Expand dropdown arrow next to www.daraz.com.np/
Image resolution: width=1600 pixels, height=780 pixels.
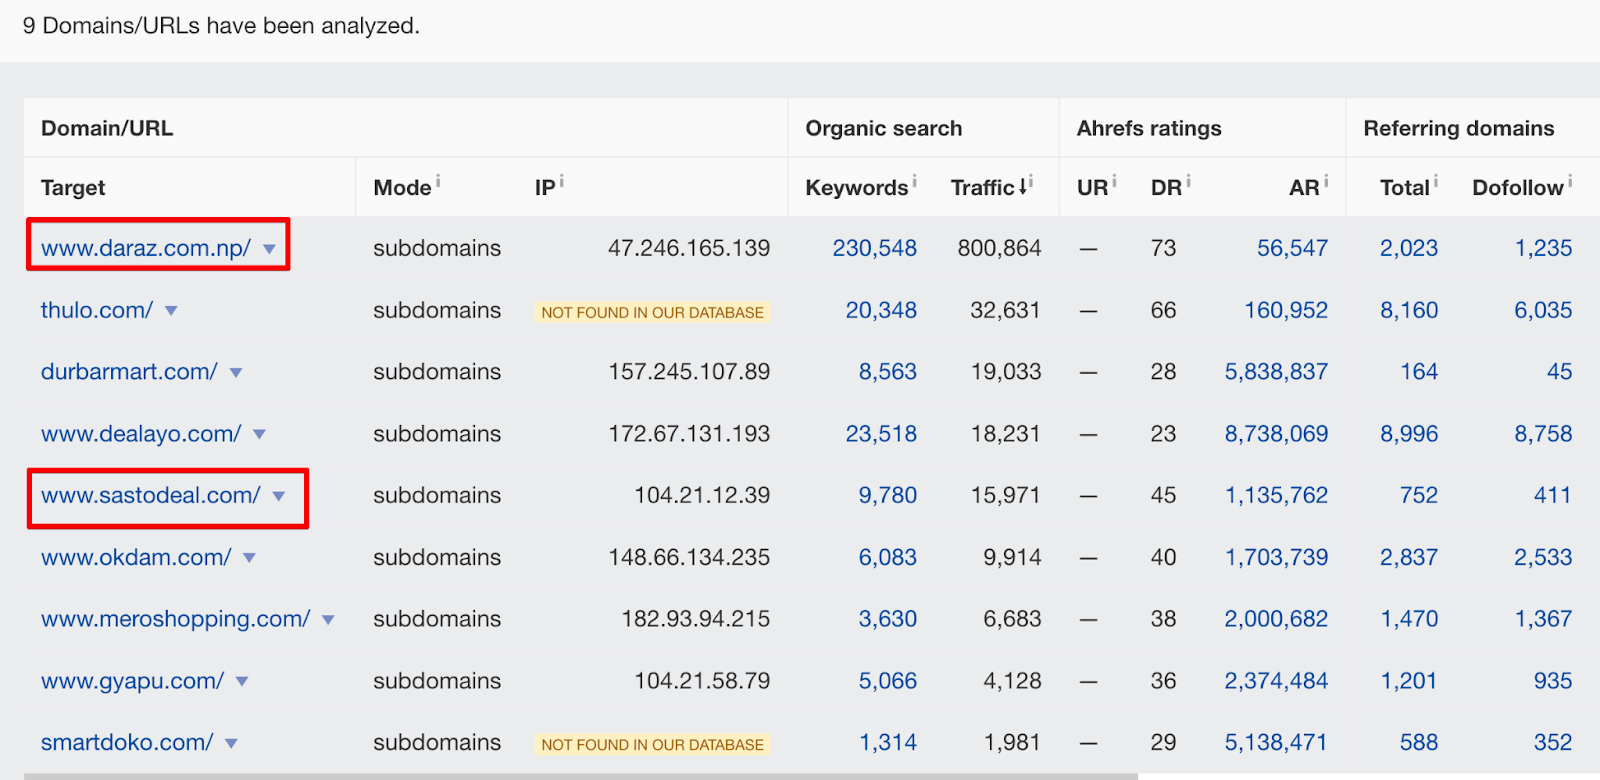pyautogui.click(x=269, y=249)
